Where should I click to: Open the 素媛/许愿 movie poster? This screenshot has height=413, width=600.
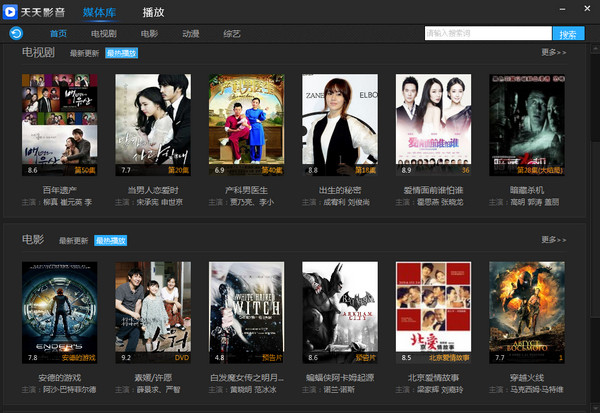153,312
